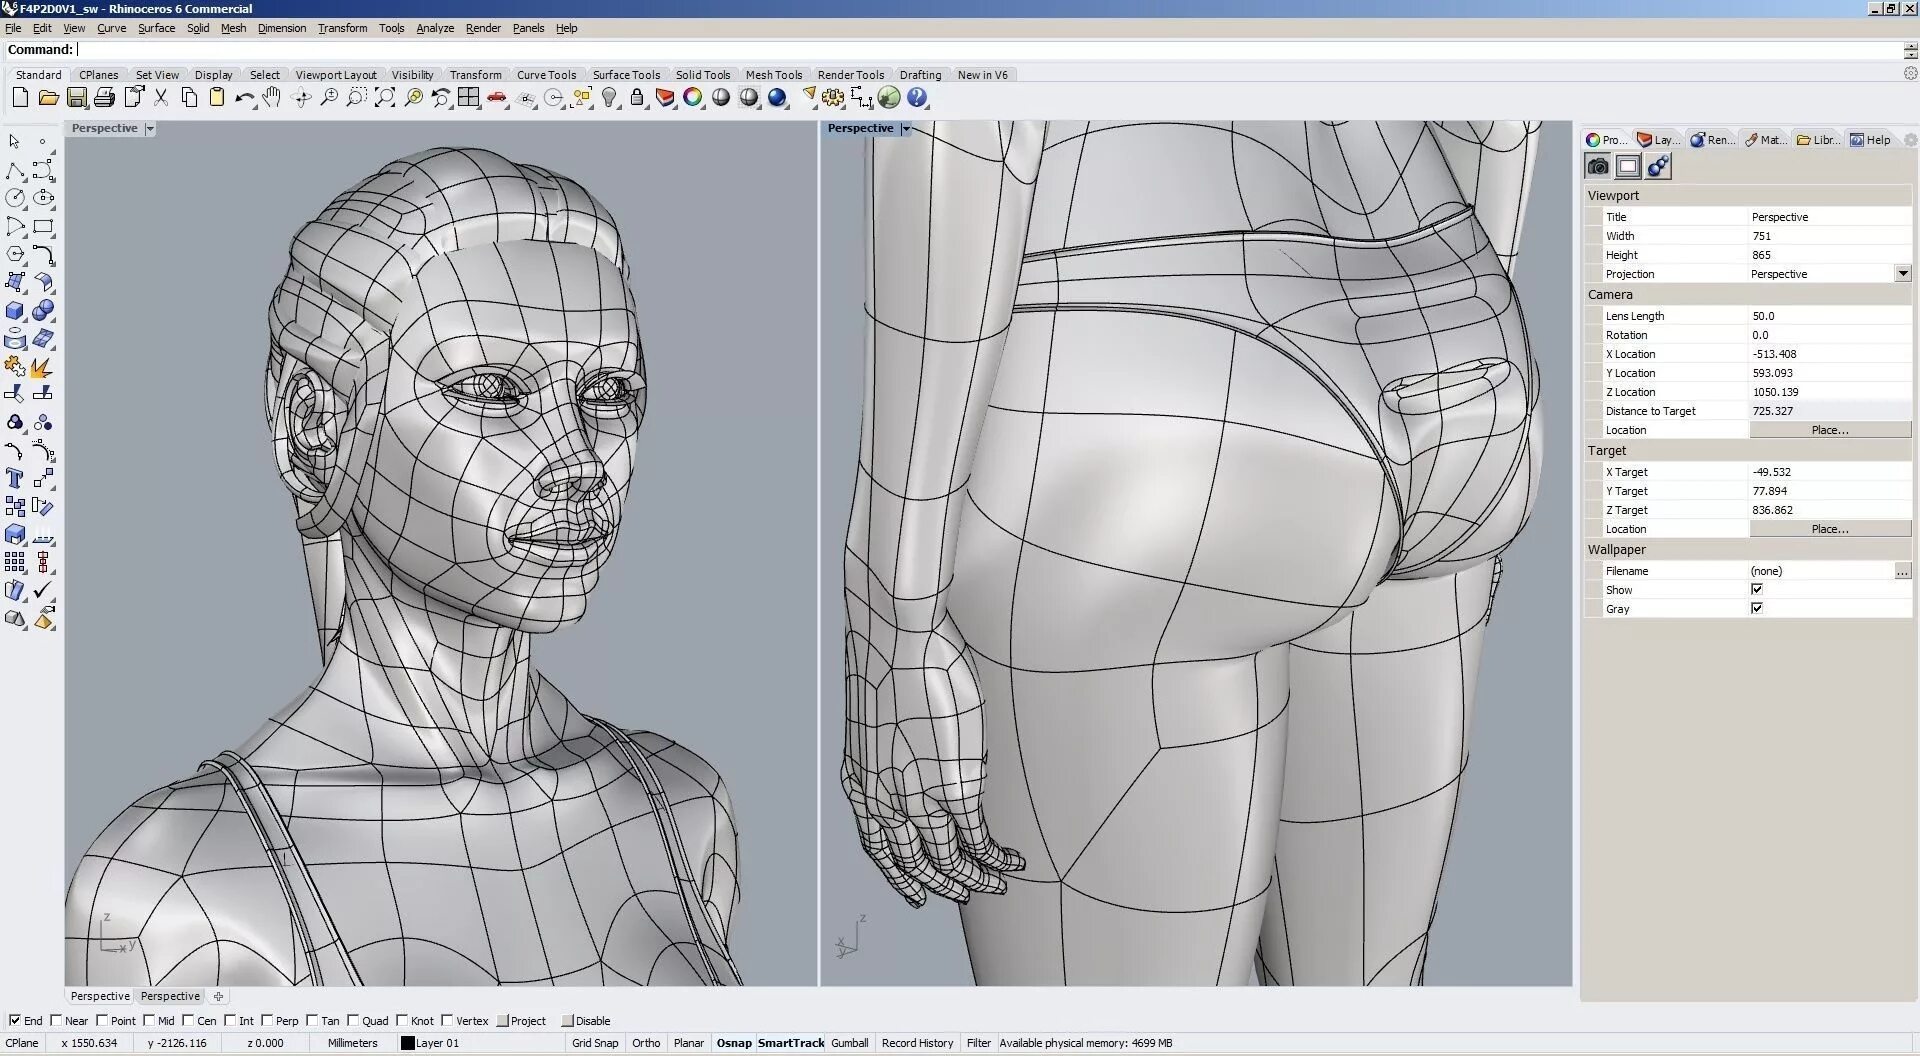
Task: Click the Place button for Camera Location
Action: pos(1829,430)
